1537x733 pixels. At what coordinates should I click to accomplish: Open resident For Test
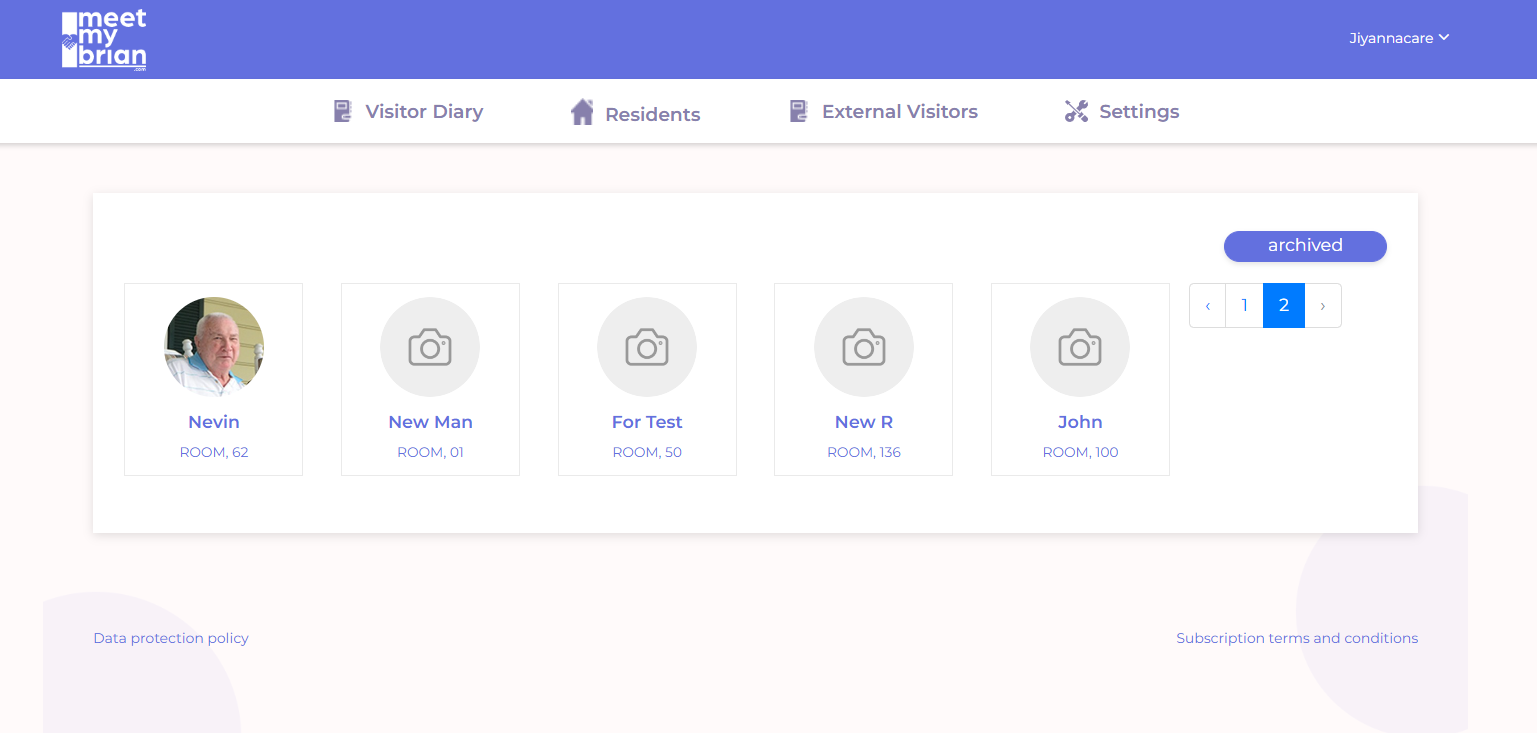pyautogui.click(x=647, y=422)
